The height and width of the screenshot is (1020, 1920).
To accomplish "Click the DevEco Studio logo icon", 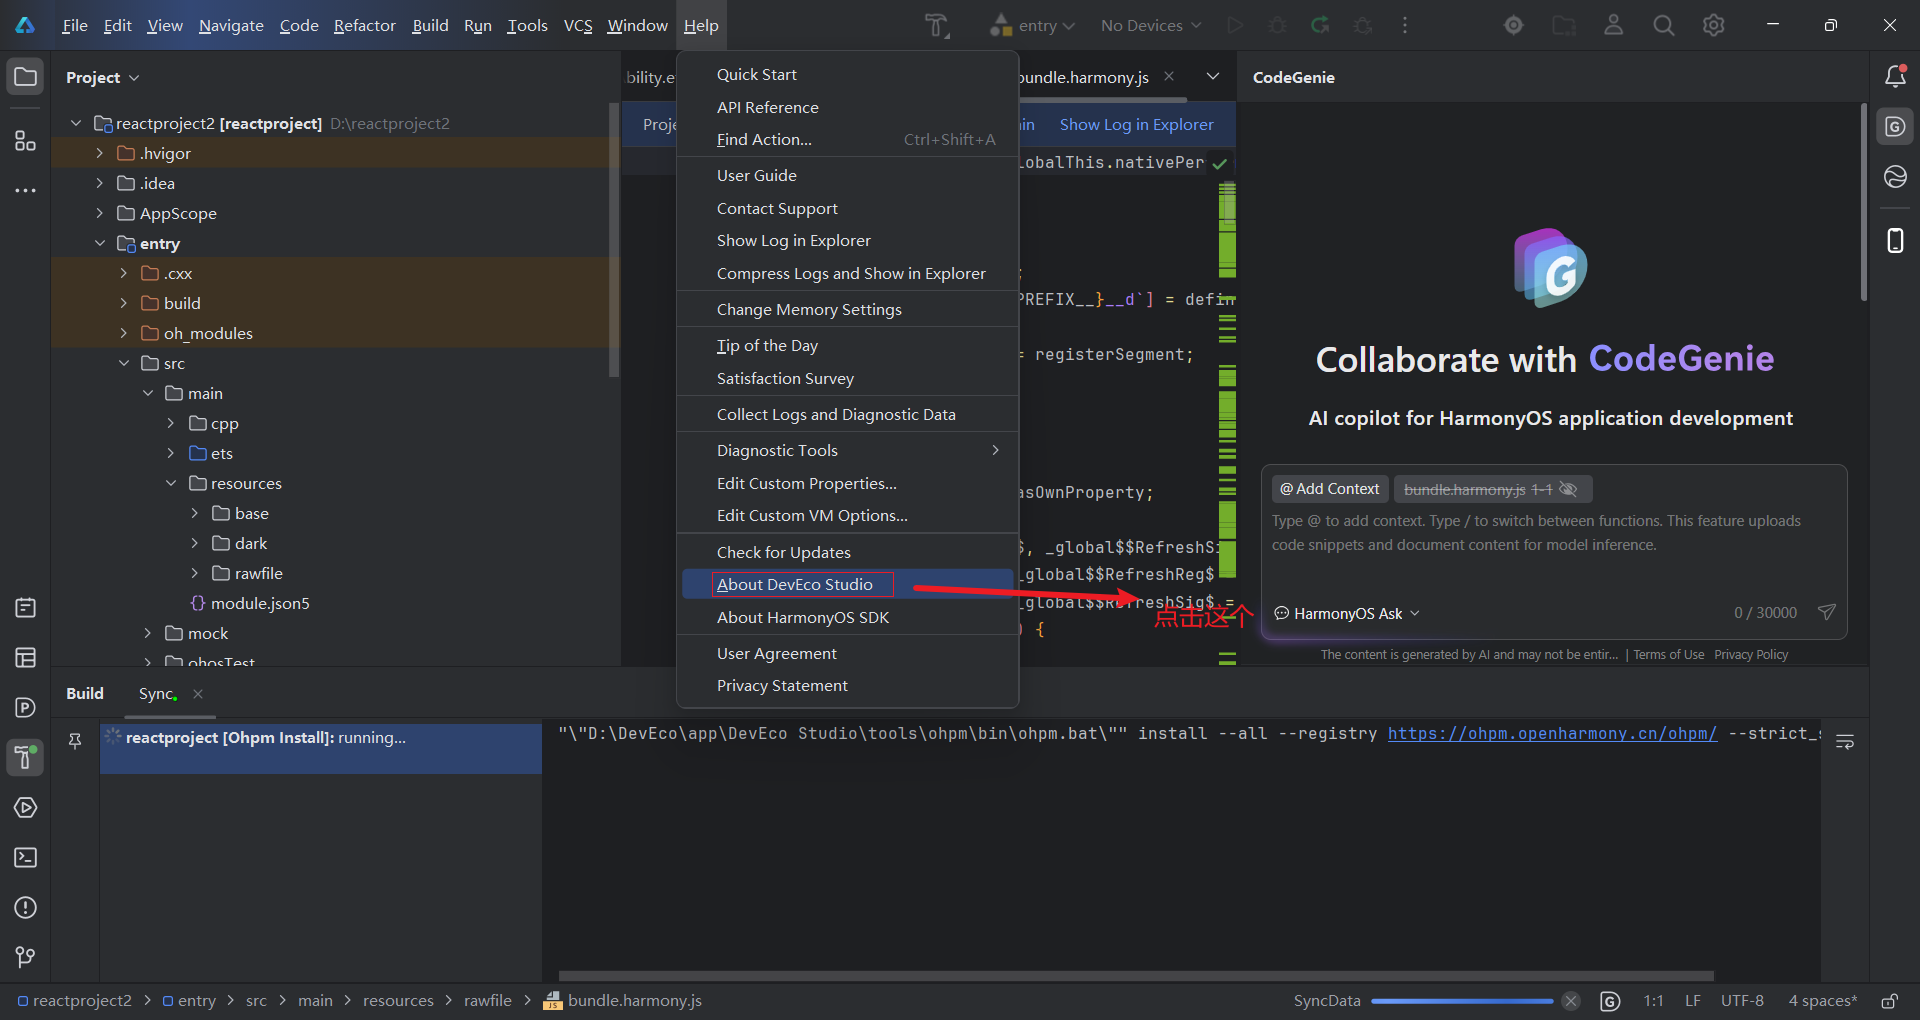I will [x=25, y=26].
